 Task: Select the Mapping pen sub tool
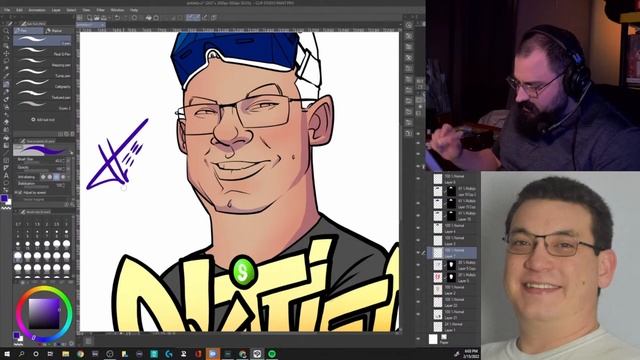click(42, 63)
